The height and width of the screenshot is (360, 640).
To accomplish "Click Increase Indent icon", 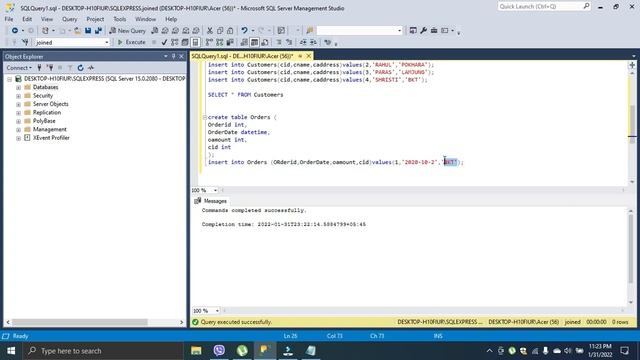I will (x=313, y=42).
